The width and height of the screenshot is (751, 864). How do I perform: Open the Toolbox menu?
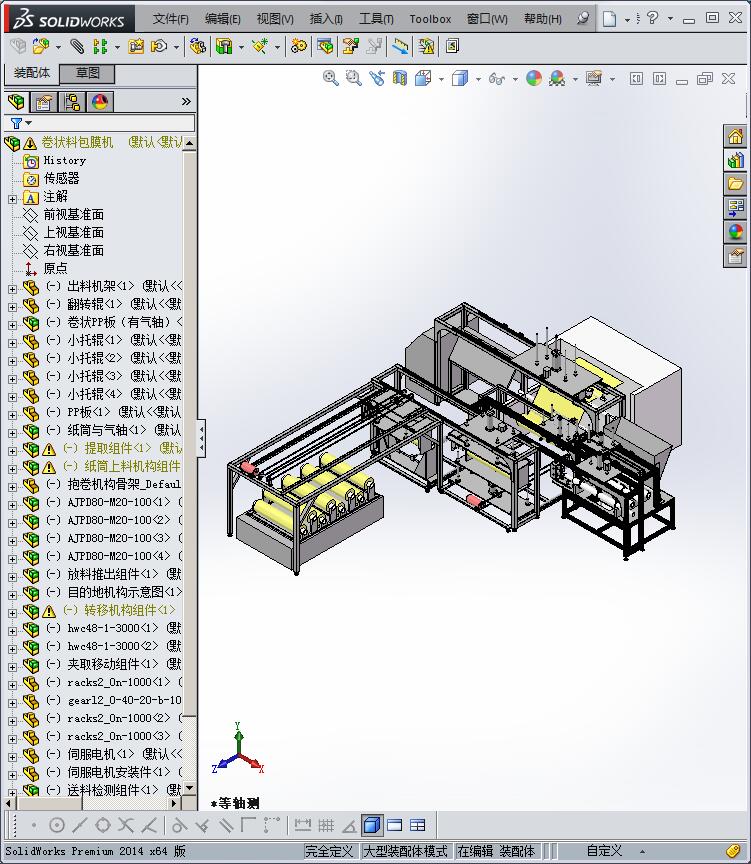430,19
